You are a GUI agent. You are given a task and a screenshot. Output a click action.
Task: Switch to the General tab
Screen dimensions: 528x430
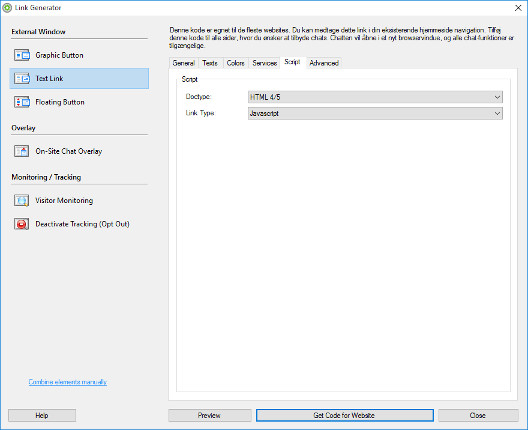pyautogui.click(x=184, y=63)
